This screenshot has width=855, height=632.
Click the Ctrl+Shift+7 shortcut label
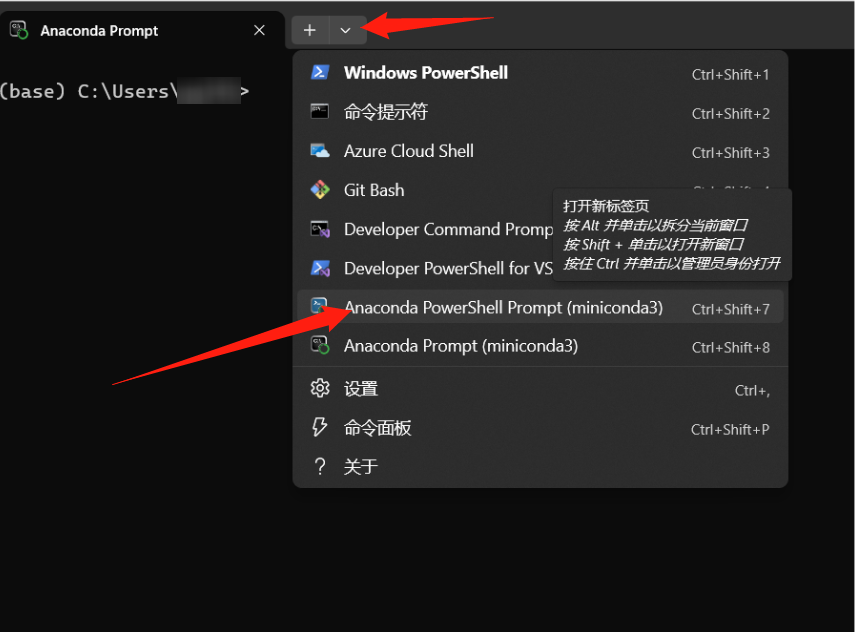tap(731, 310)
